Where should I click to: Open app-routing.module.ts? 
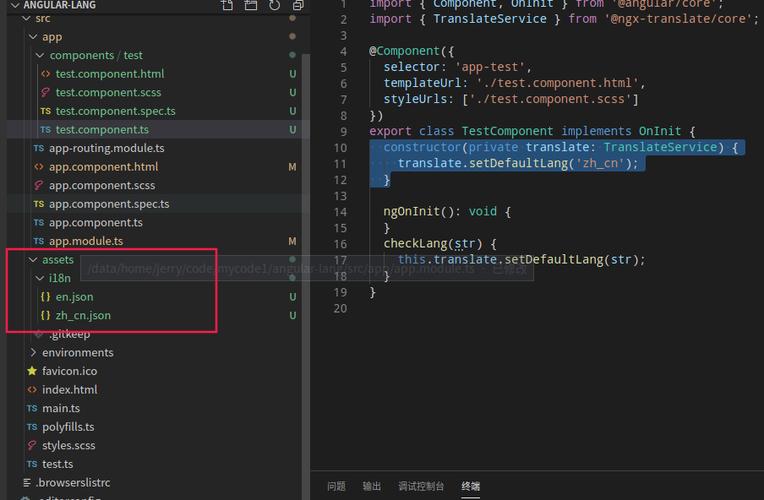coord(106,148)
